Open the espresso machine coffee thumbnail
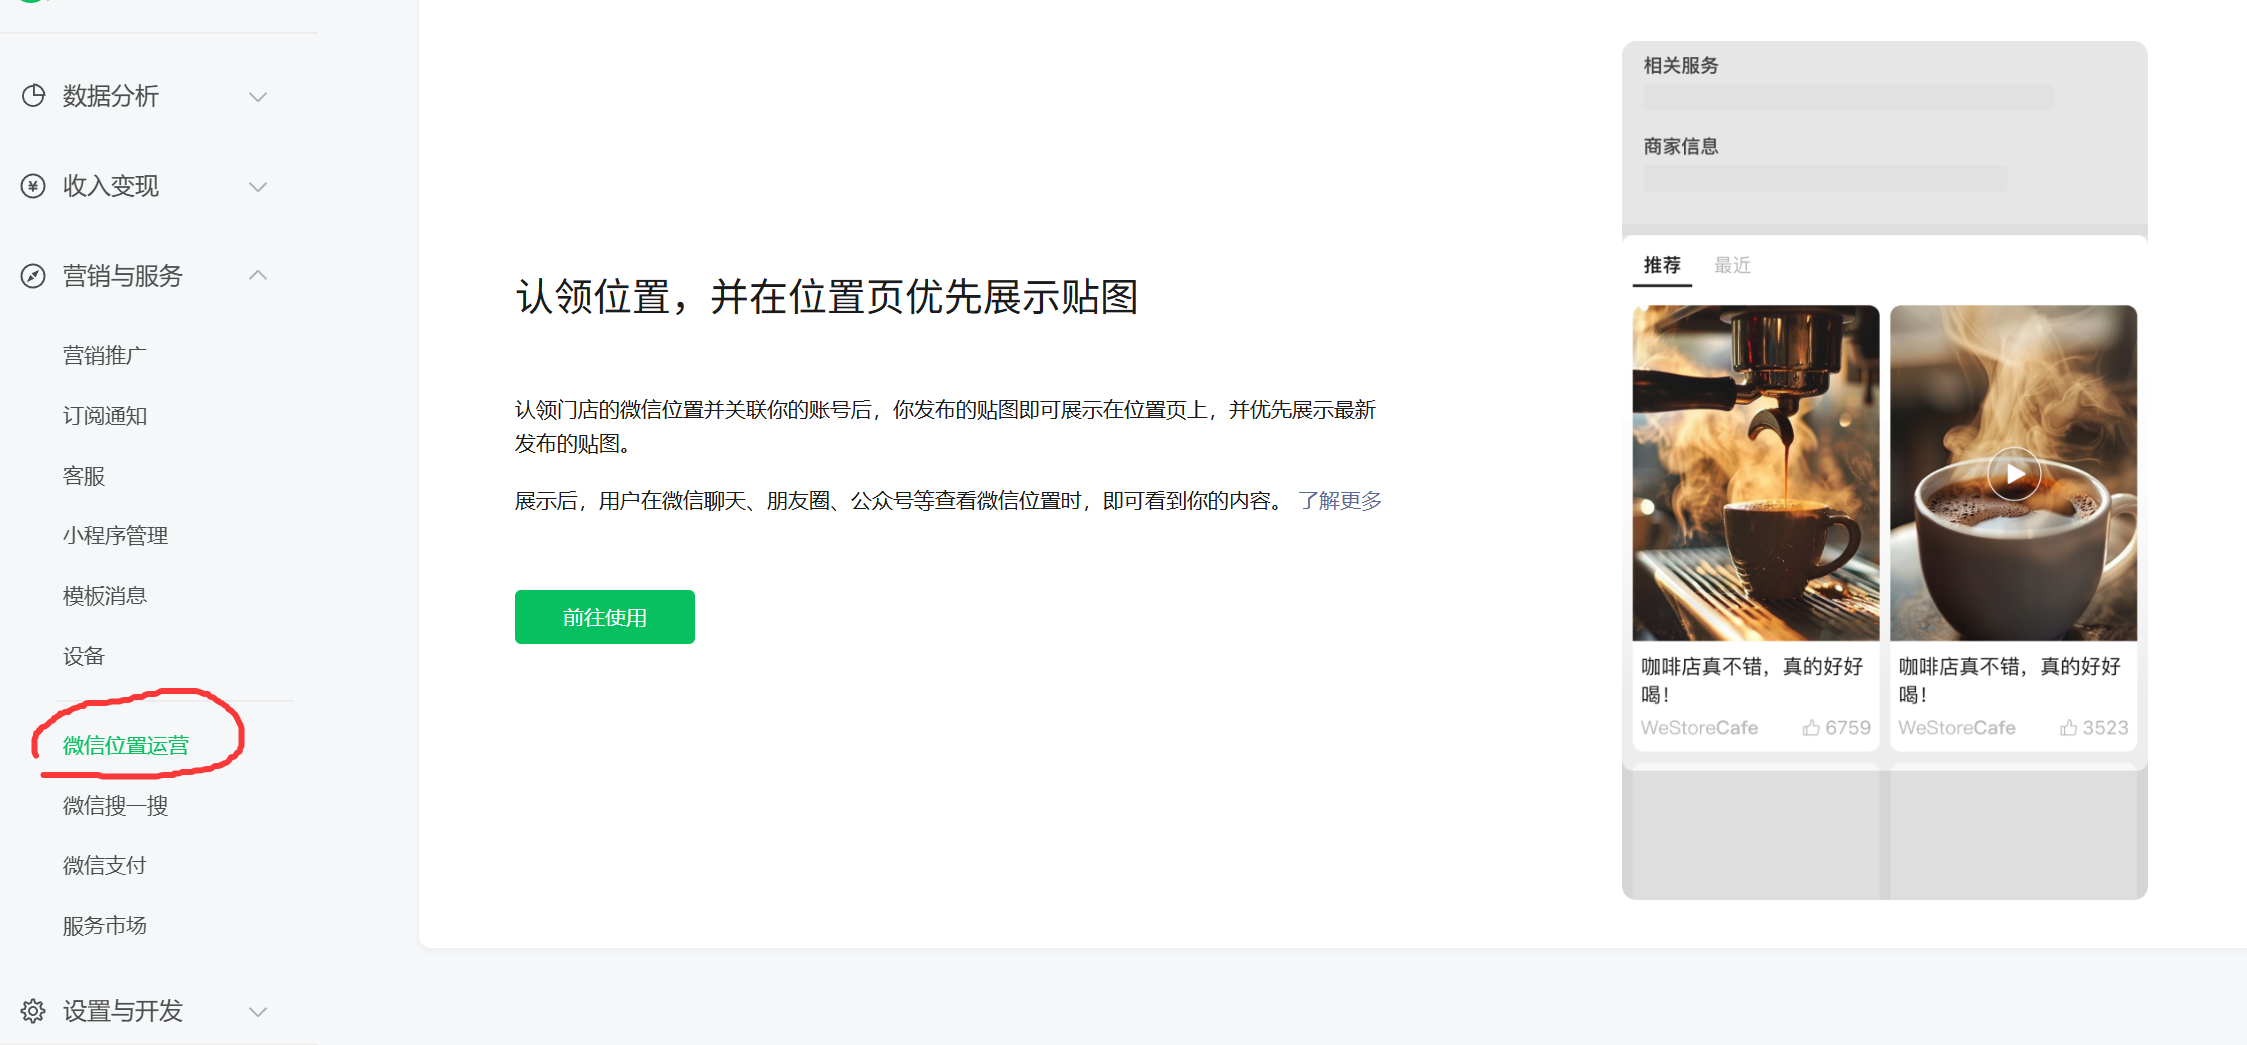2247x1045 pixels. pyautogui.click(x=1756, y=473)
